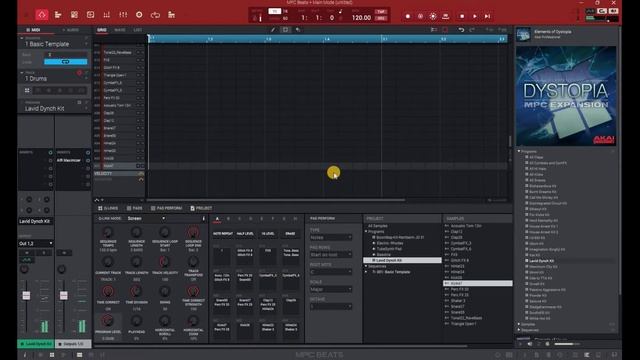
Task: Click Play Start transport button
Action: [x=487, y=16]
